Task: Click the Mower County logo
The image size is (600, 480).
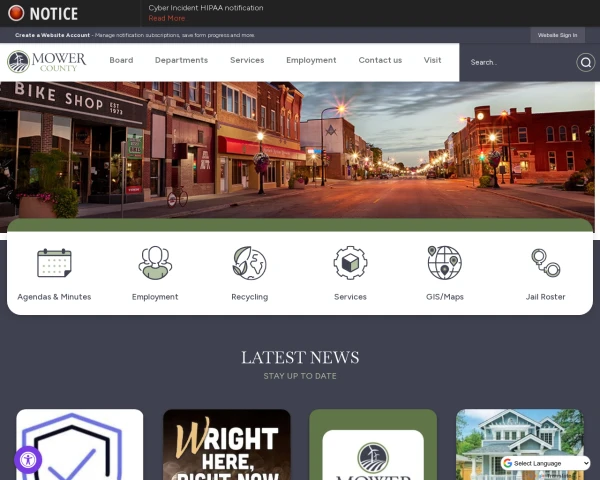Action: coord(47,62)
